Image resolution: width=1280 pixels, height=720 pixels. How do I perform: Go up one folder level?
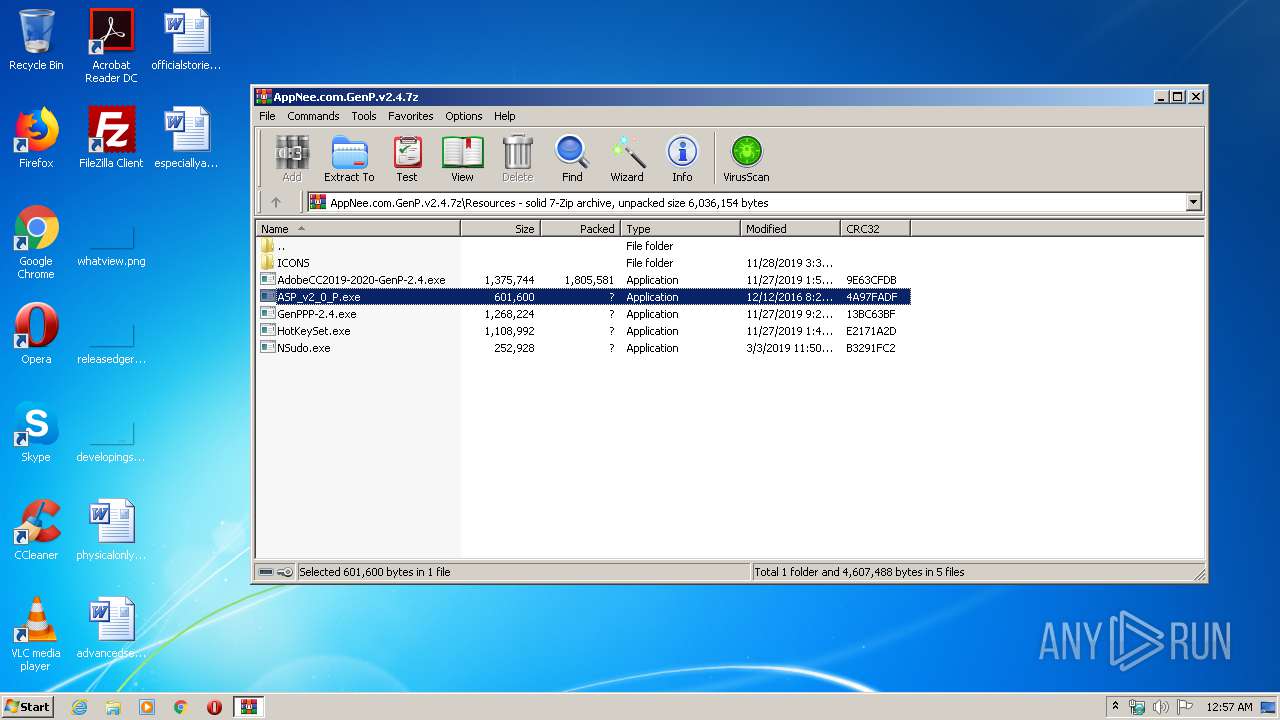pos(276,202)
